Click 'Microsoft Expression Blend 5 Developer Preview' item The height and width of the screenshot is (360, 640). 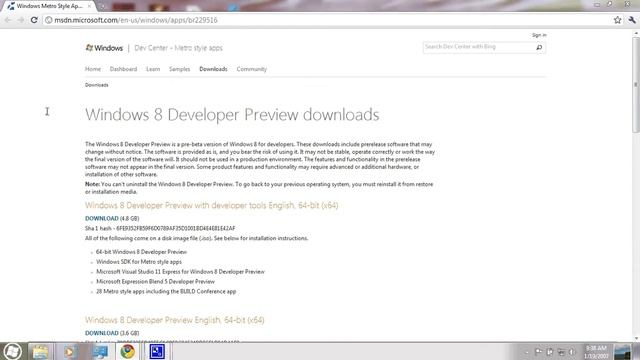pos(155,282)
